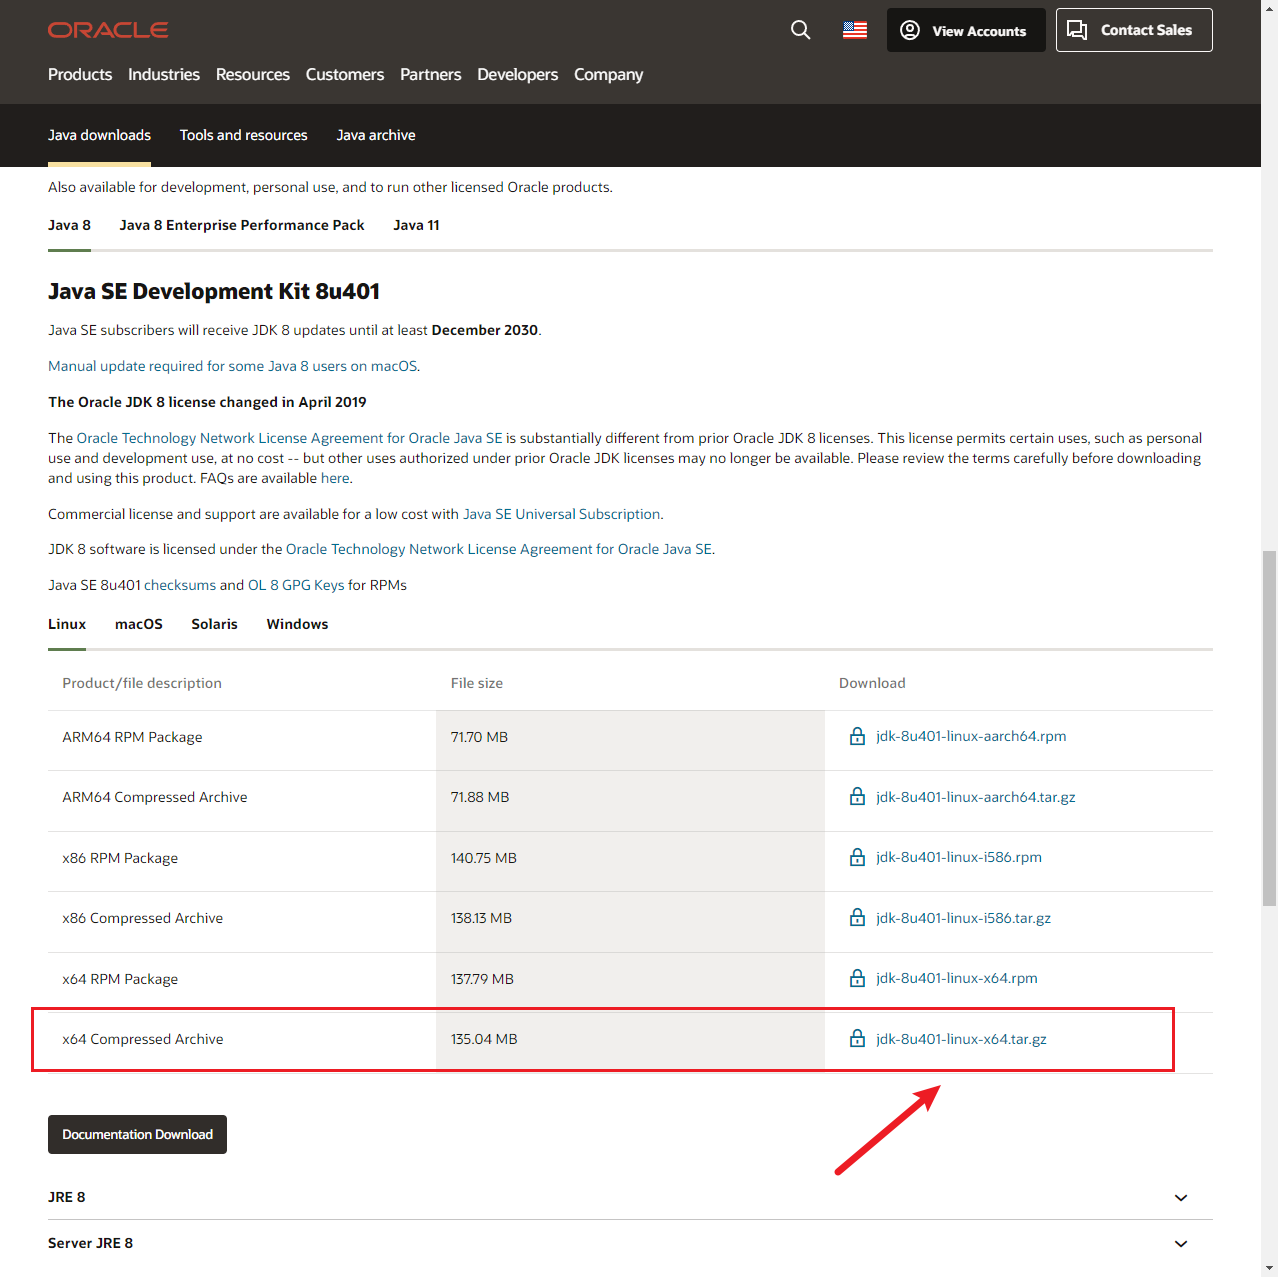Expand the JRE 8 section chevron
The height and width of the screenshot is (1277, 1278).
1181,1198
